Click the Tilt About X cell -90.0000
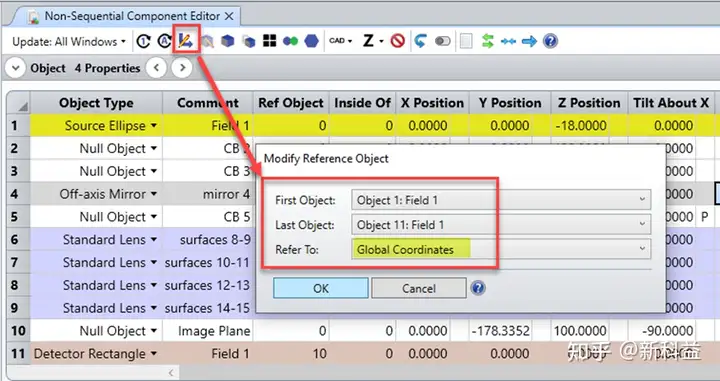This screenshot has width=720, height=381. tap(662, 331)
